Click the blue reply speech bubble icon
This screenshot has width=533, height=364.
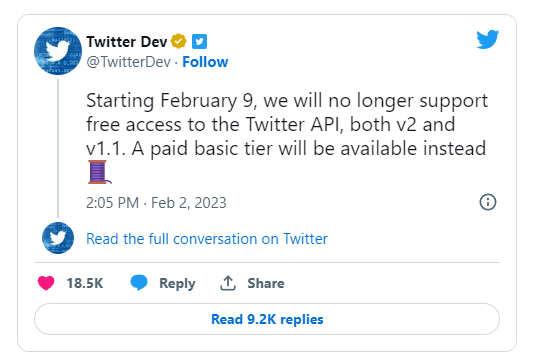point(139,282)
